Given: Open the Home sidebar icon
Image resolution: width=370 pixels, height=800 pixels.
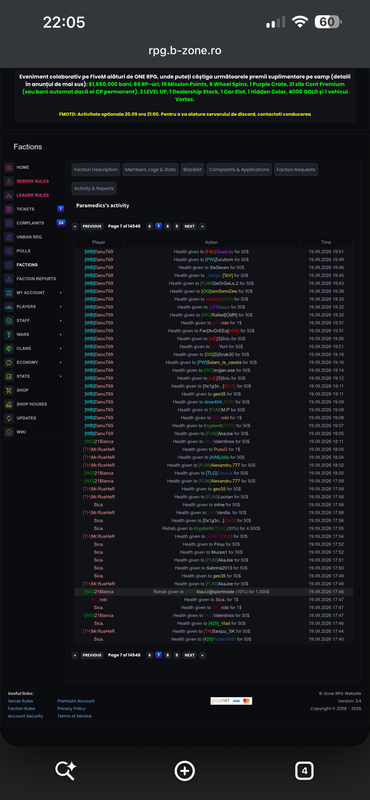Looking at the screenshot, I should (9, 167).
